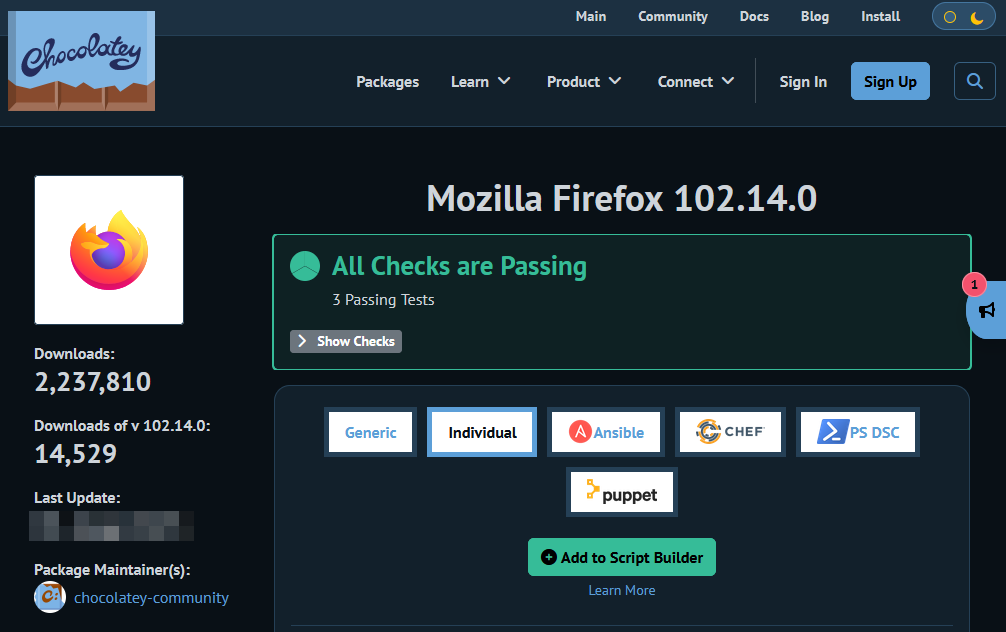Click the chocolatey-community maintainer avatar
1006x632 pixels.
click(x=50, y=597)
